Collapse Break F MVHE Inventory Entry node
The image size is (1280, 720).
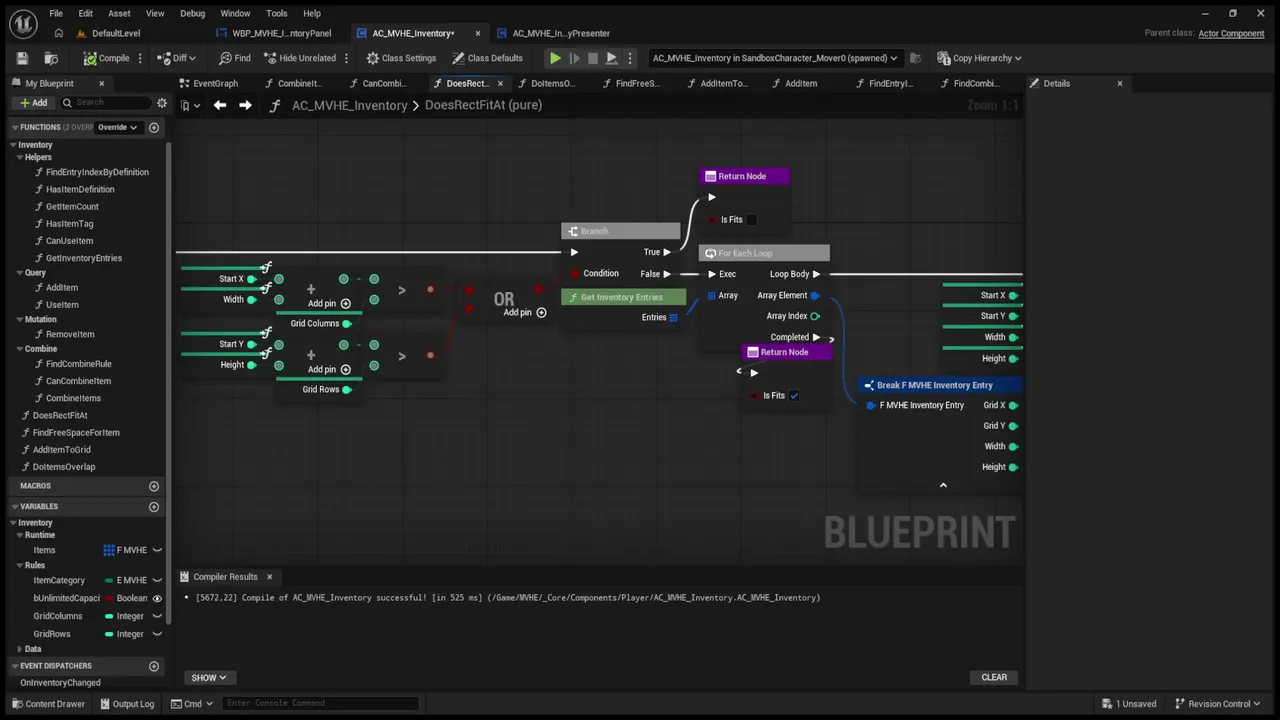(942, 485)
